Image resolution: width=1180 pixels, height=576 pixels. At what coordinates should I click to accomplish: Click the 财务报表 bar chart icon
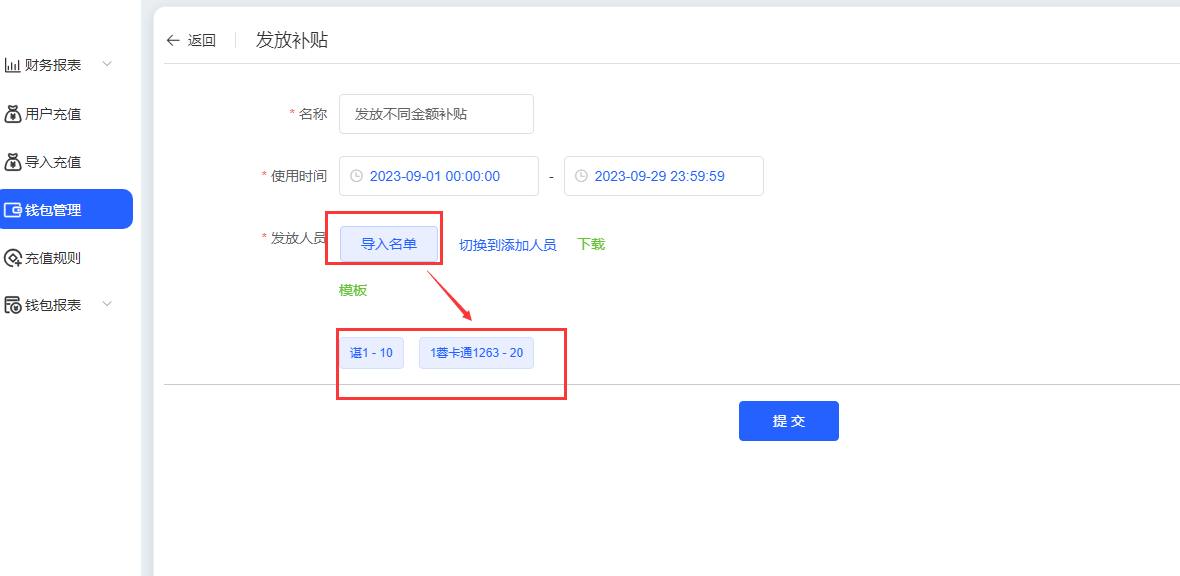point(13,66)
